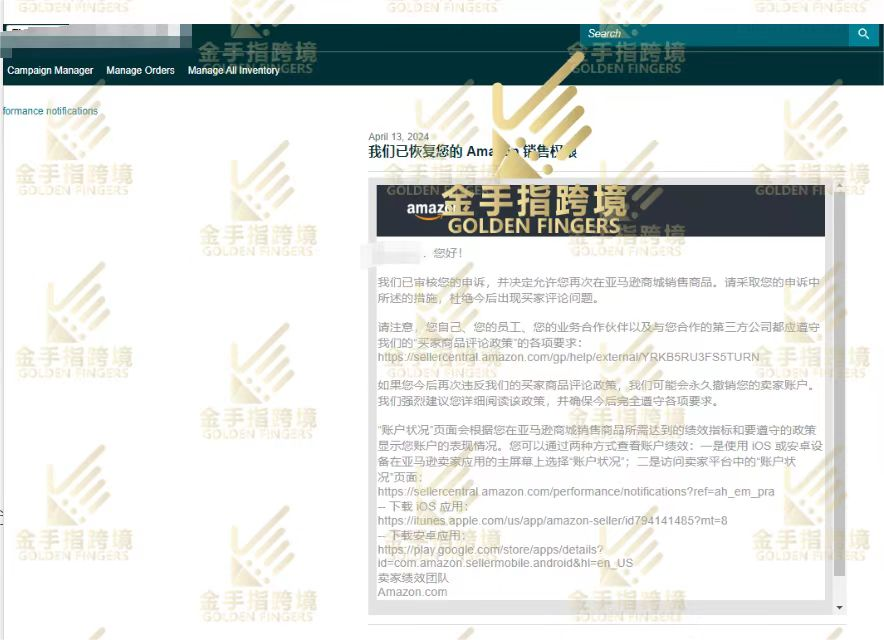Focus the Search input field
This screenshot has height=640, width=884.
point(714,34)
